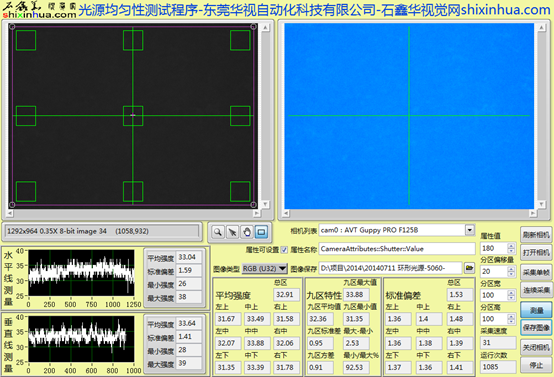Select the rectangle ROI tool
This screenshot has height=377, width=554.
point(261,232)
